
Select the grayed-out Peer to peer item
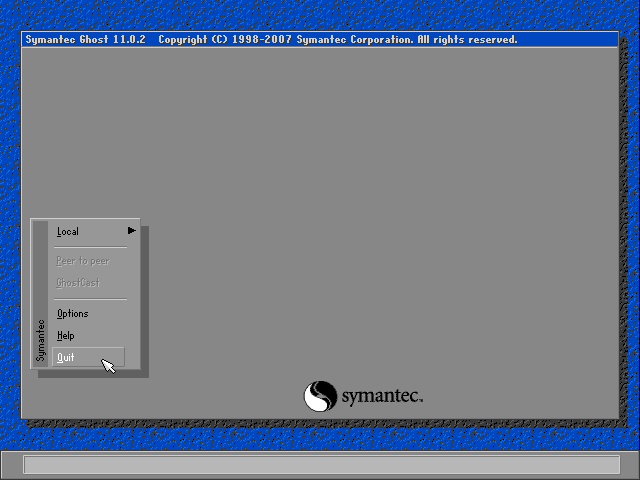(83, 261)
